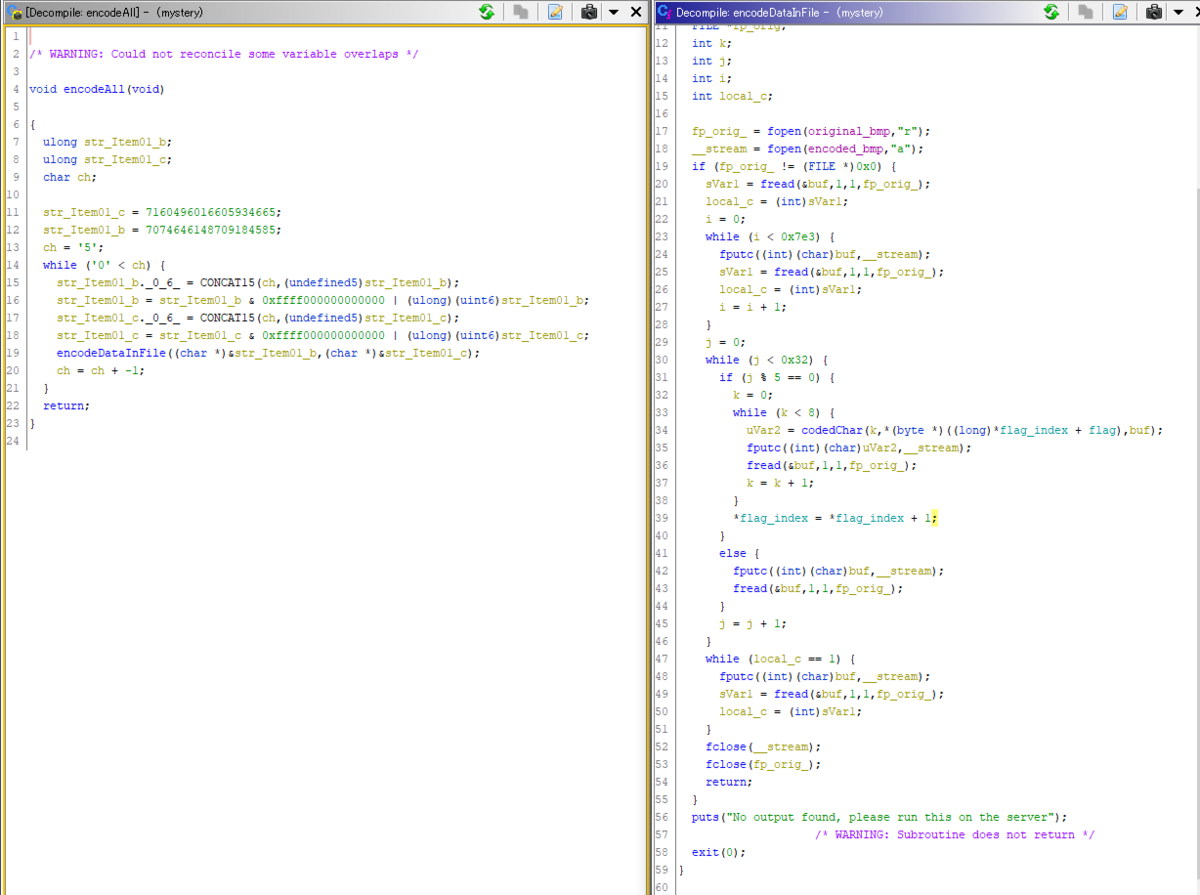
Task: Click 'int local_c;' declaration
Action: [732, 96]
